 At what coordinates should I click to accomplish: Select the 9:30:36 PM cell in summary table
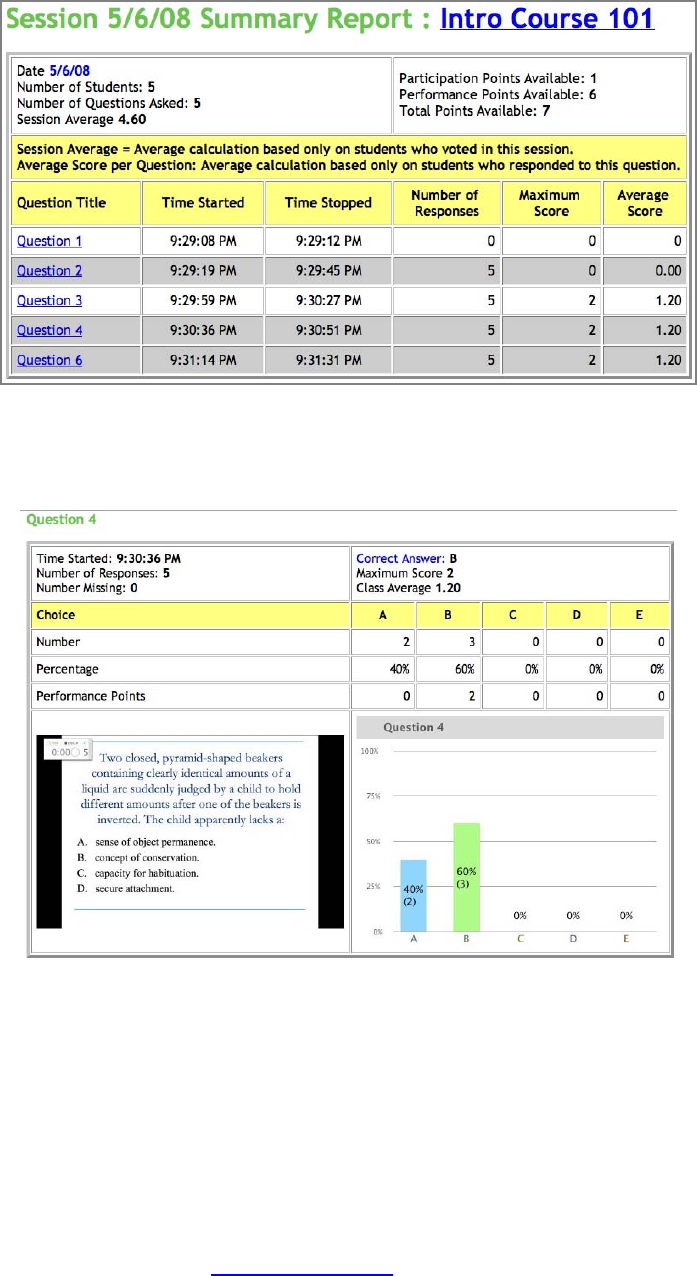203,331
